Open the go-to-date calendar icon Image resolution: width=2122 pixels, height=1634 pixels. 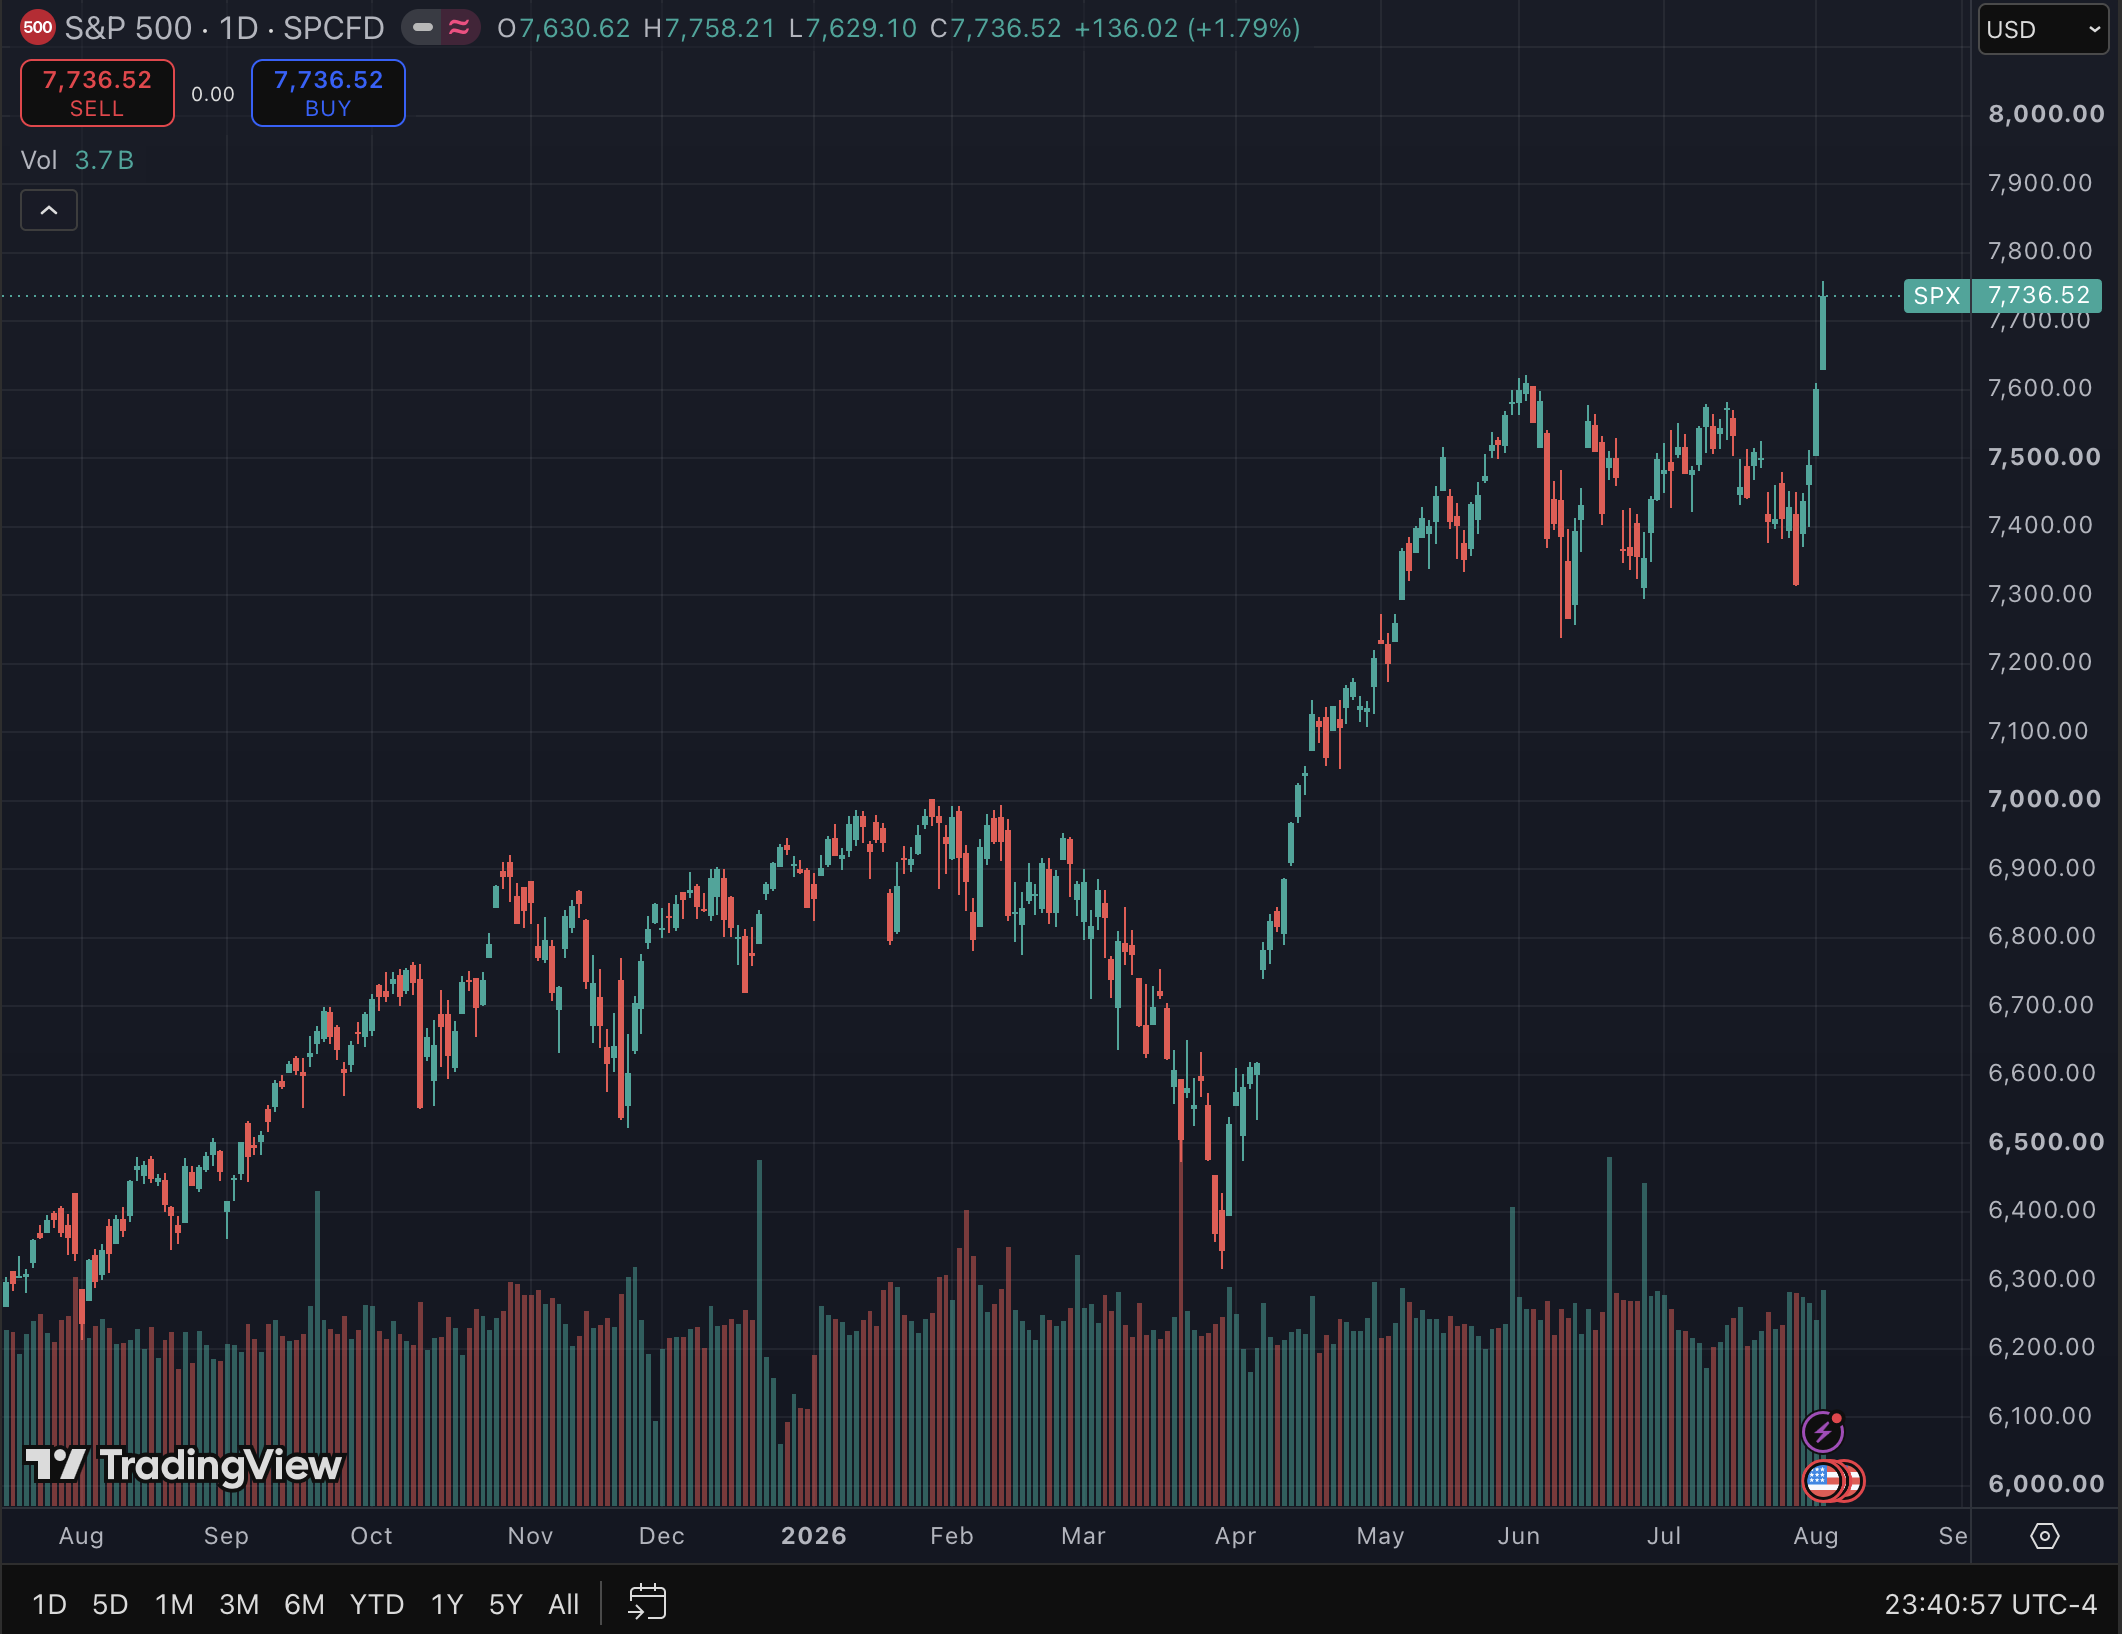(647, 1603)
